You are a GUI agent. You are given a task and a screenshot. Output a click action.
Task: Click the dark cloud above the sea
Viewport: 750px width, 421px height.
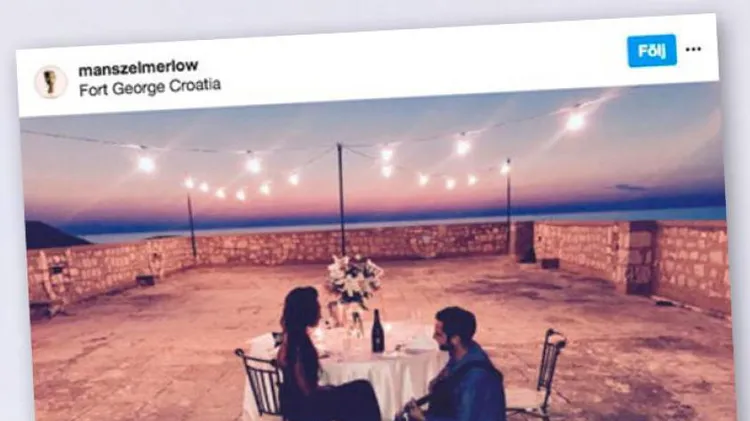point(631,188)
